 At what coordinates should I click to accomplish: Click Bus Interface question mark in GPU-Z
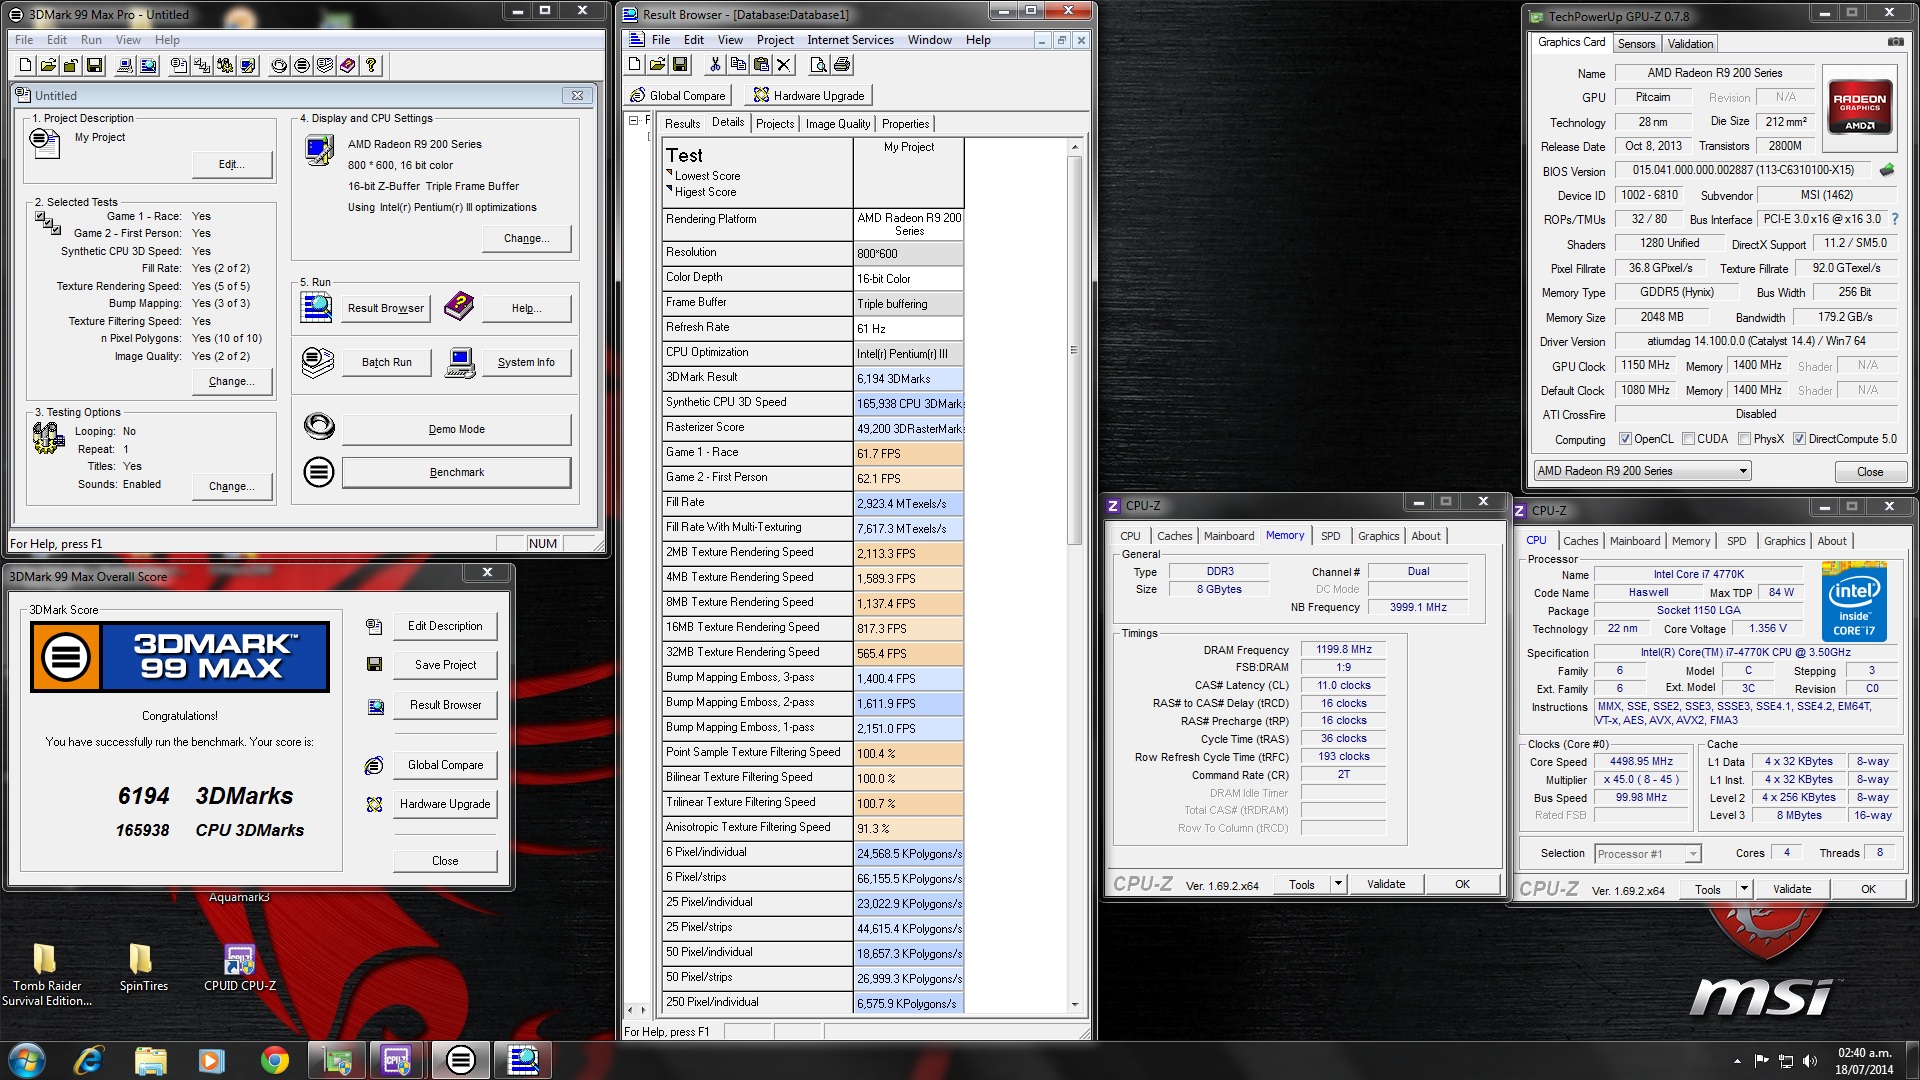coord(1894,219)
